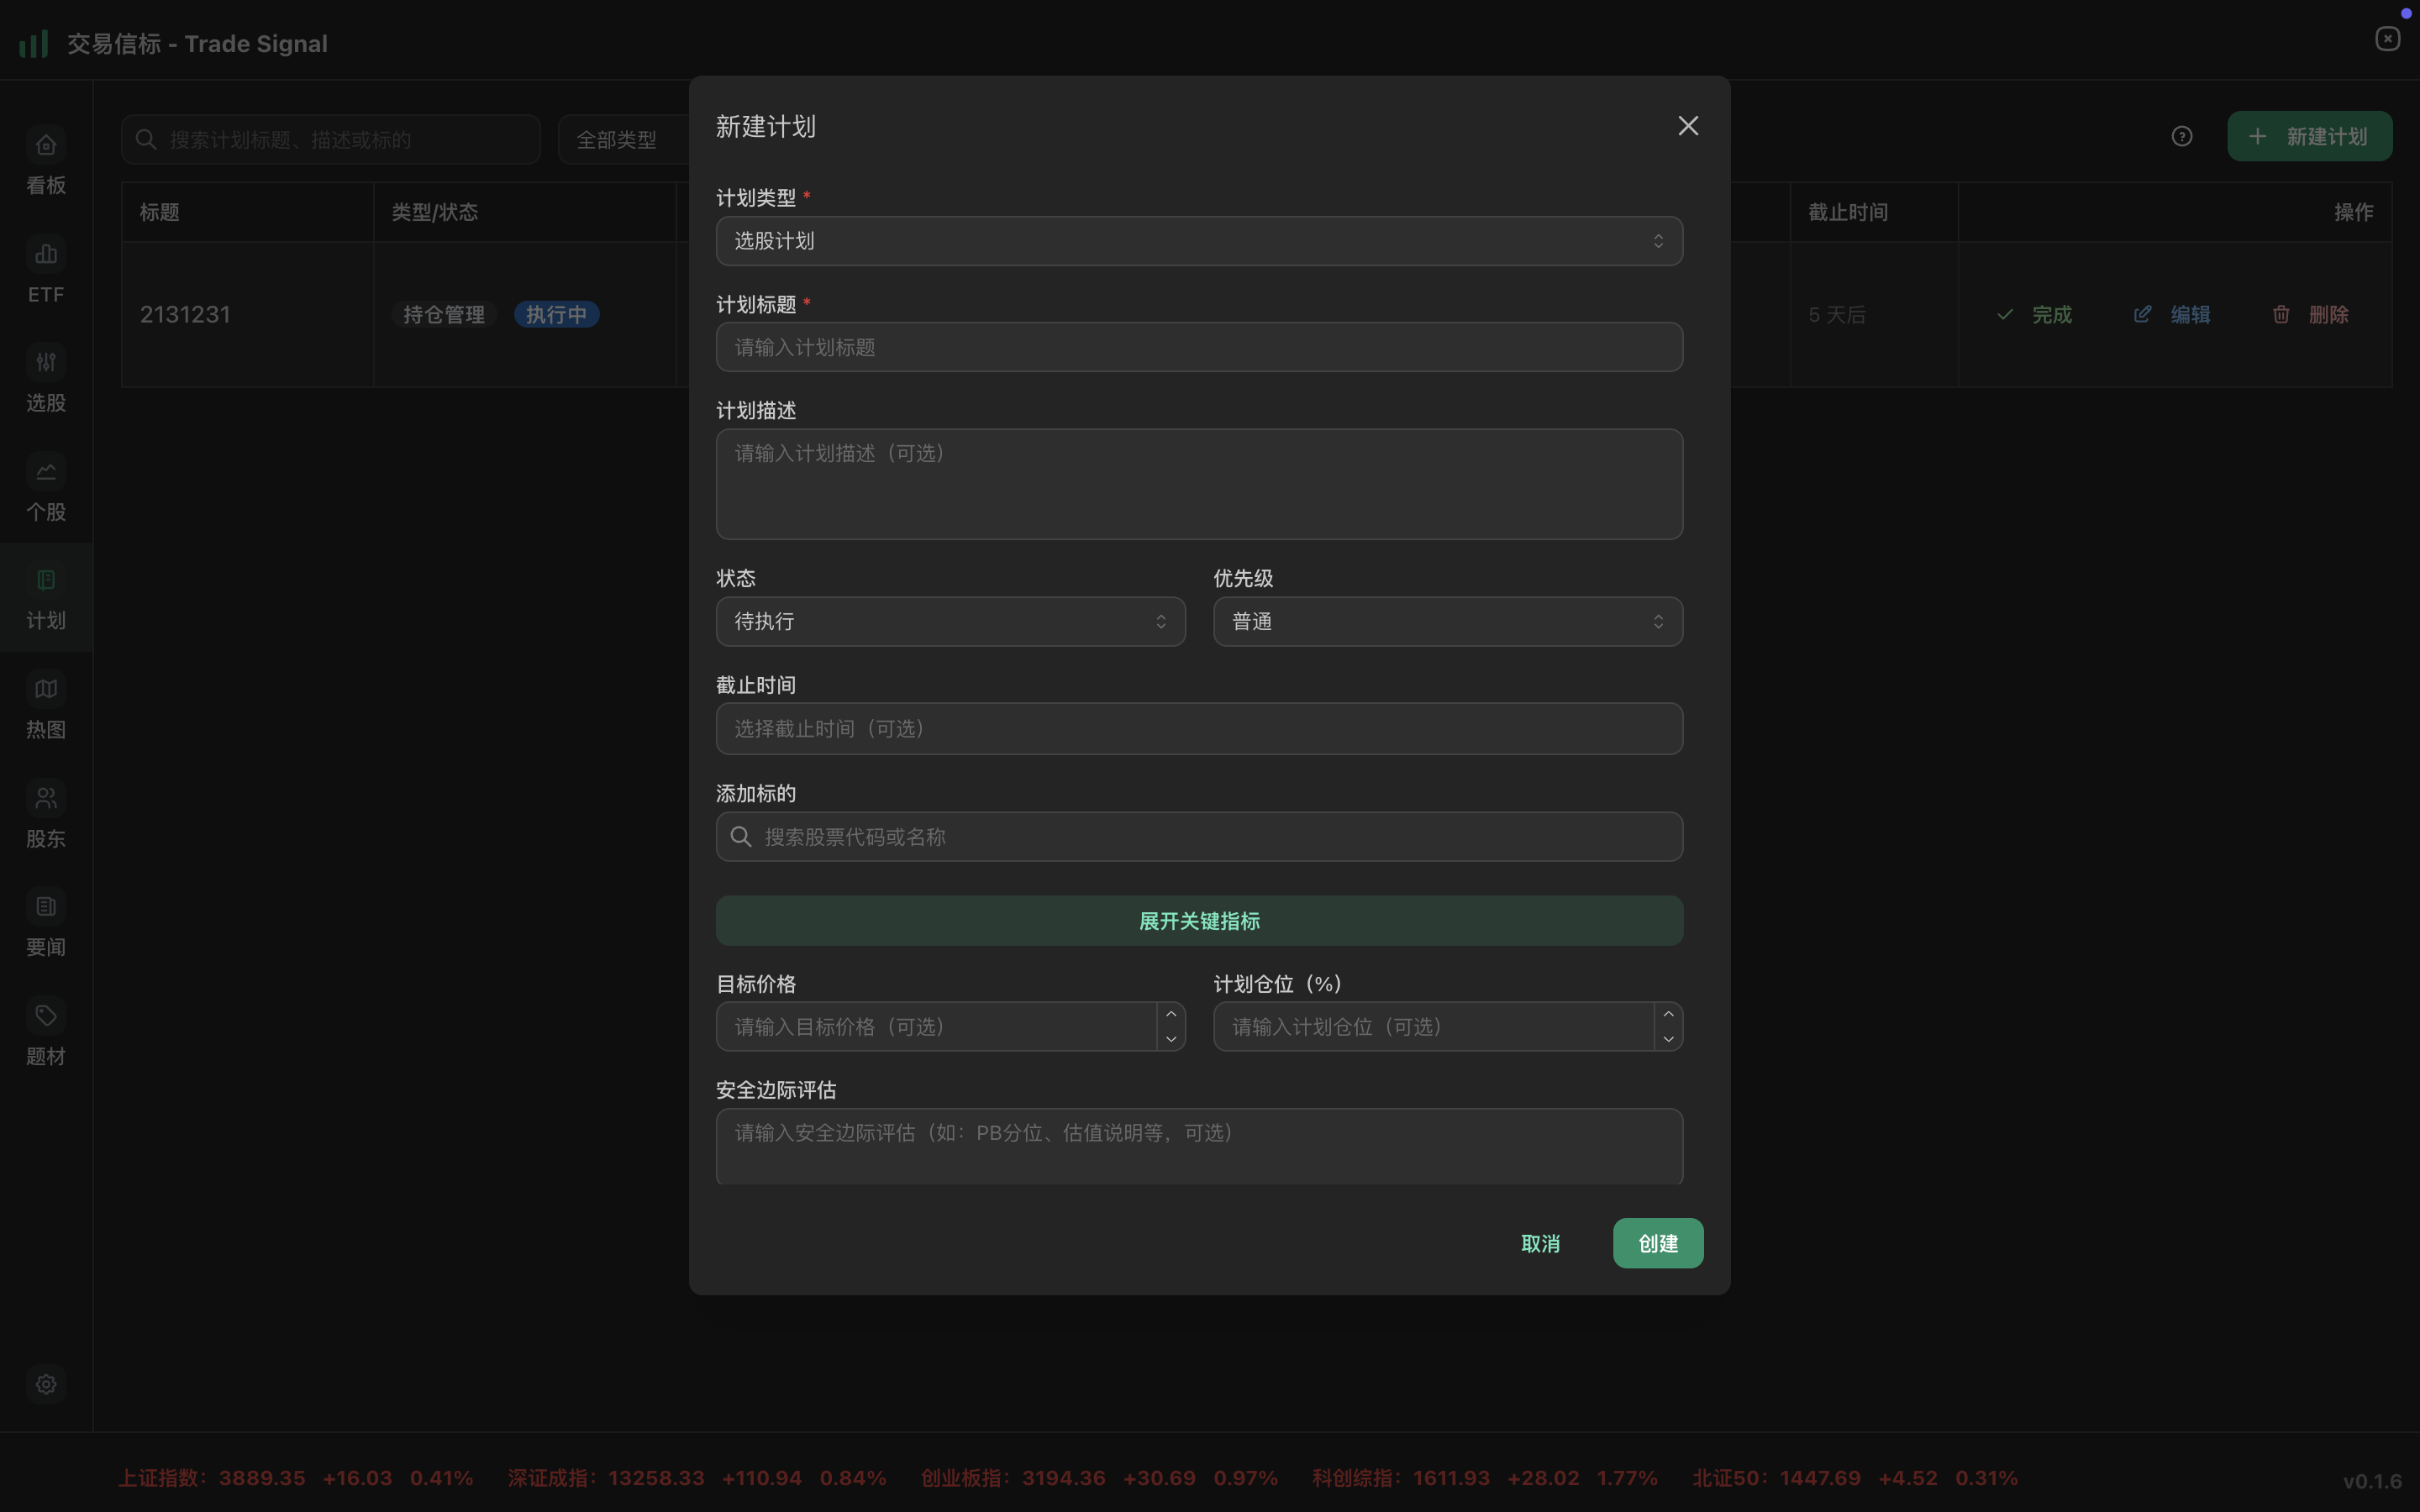Increment 目标价格 with the up stepper arrow
The height and width of the screenshot is (1512, 2420).
pos(1170,1014)
